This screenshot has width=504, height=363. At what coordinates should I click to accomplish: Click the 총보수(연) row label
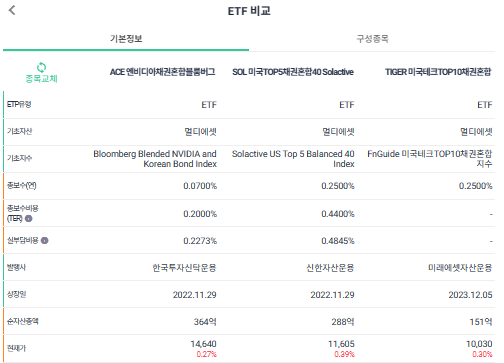pos(22,185)
